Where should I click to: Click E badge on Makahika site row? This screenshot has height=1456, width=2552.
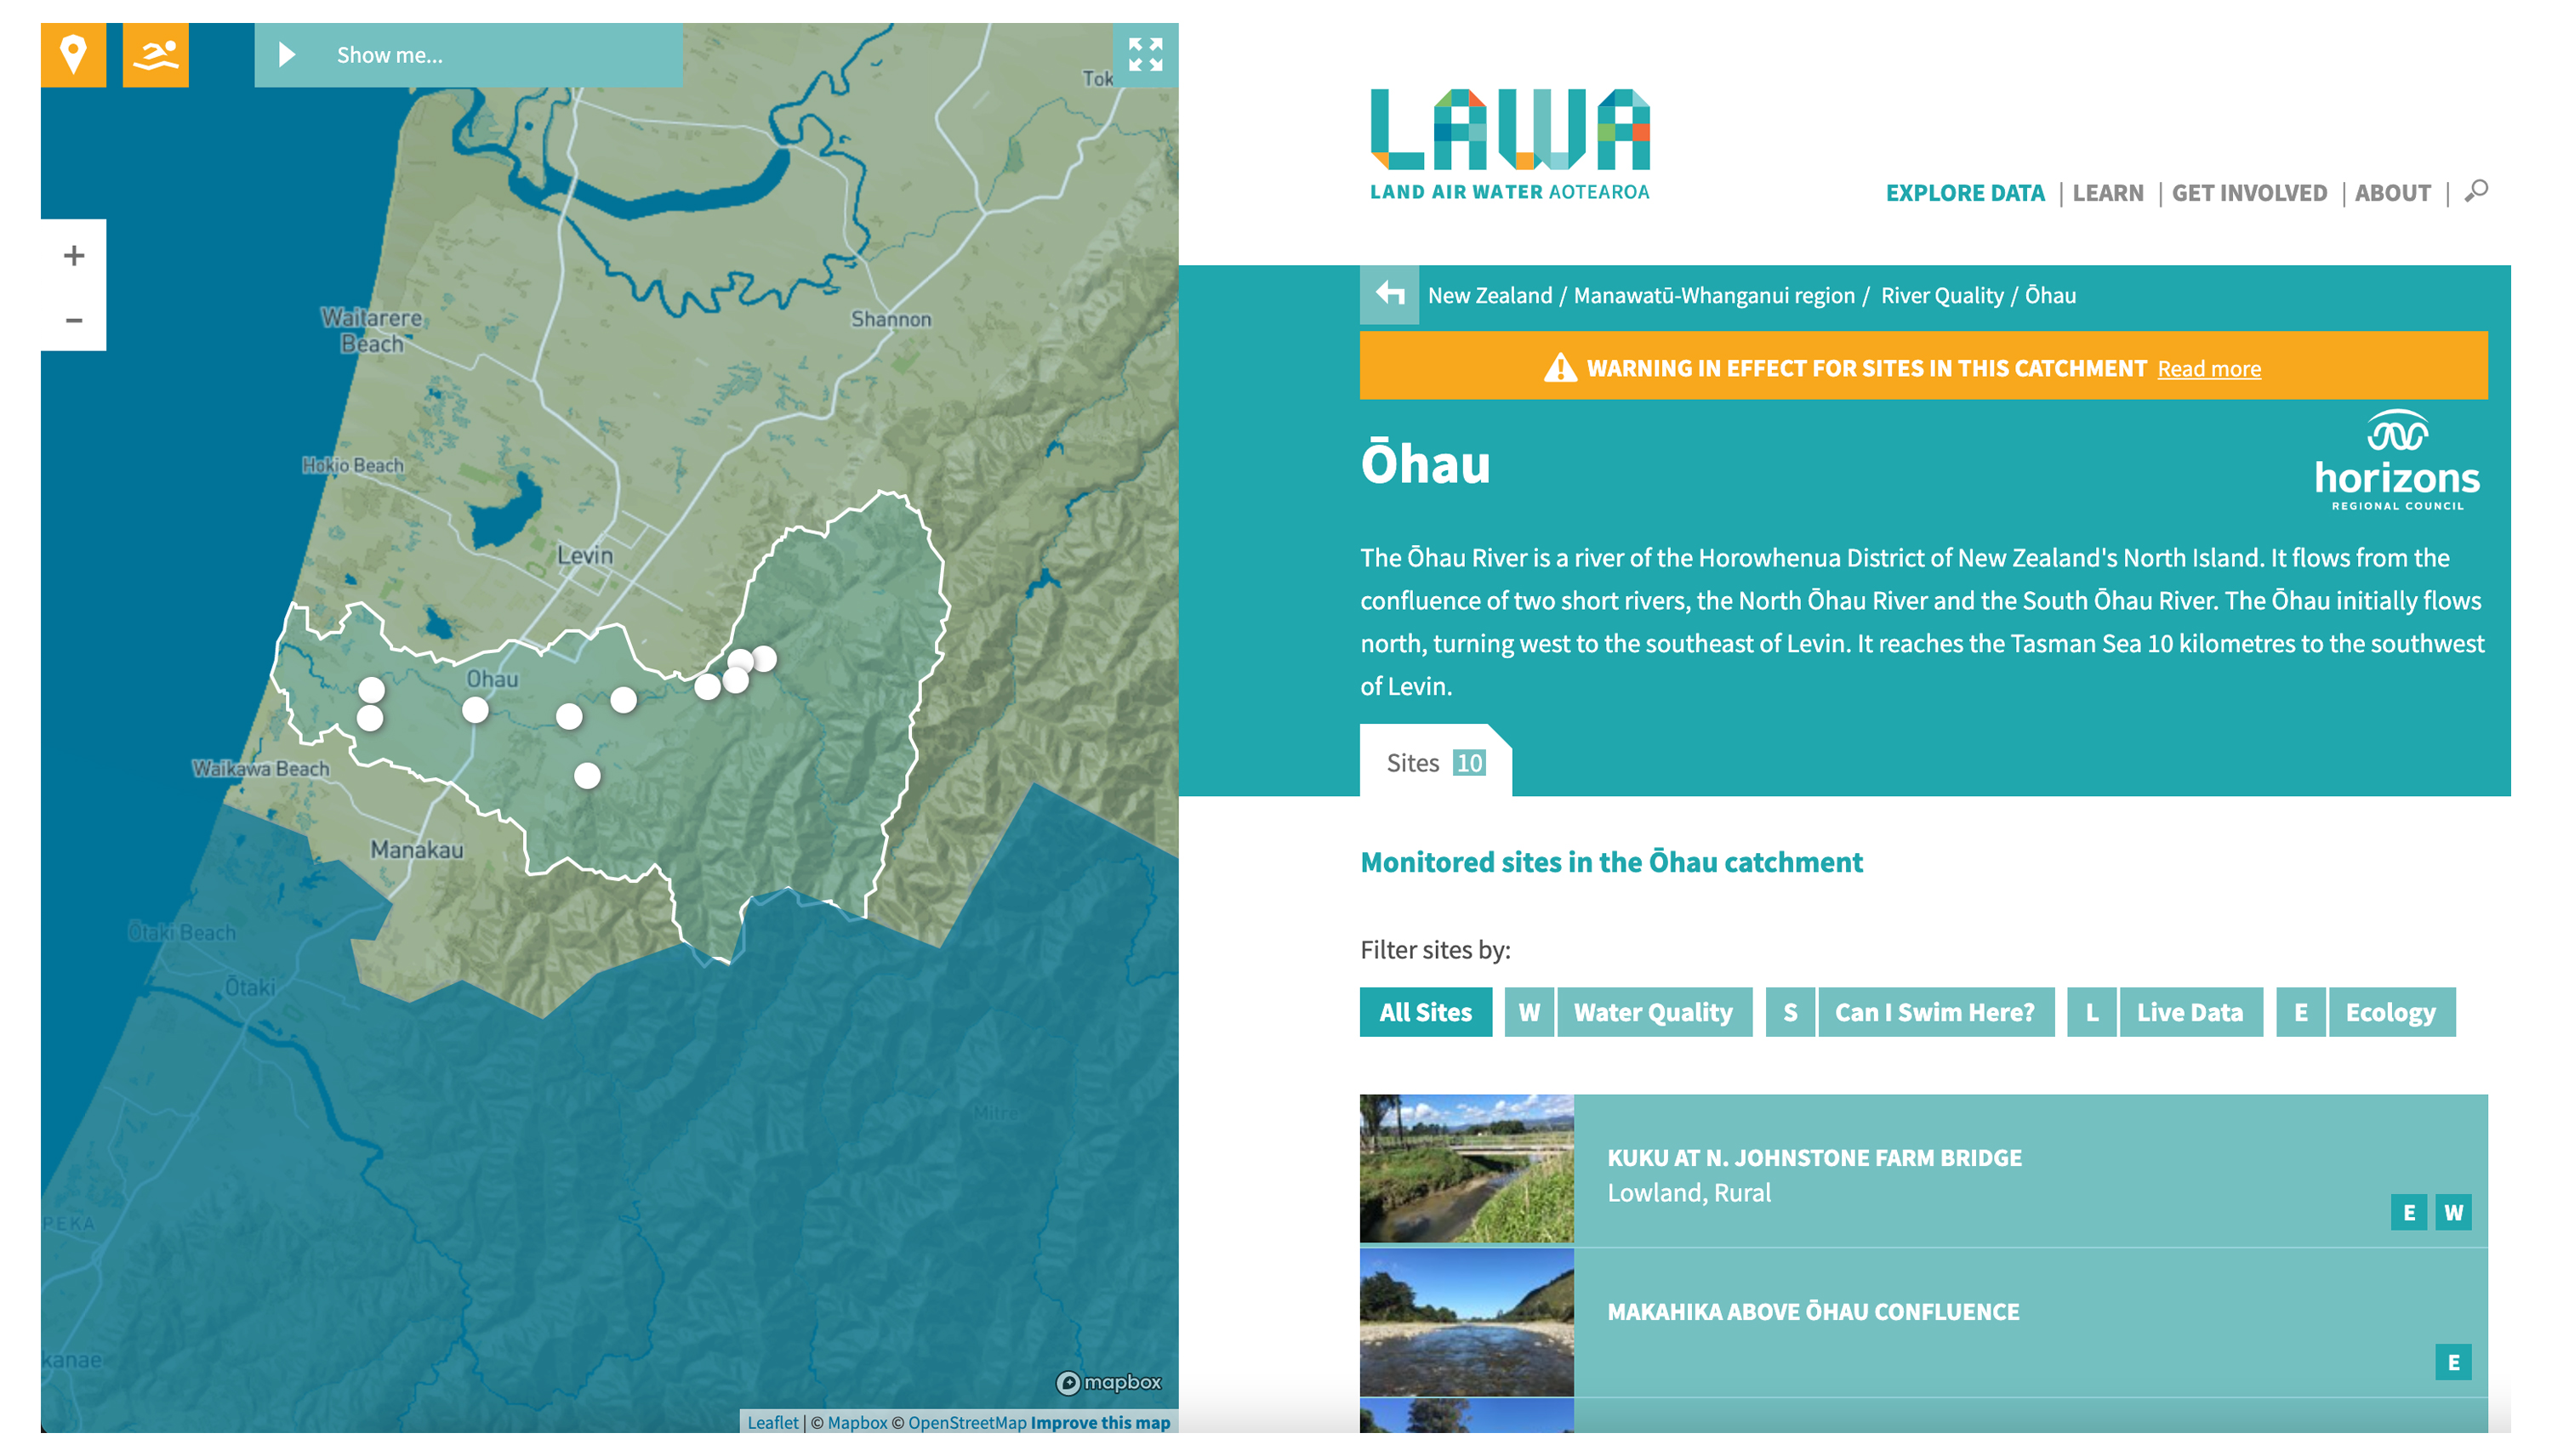[2453, 1362]
